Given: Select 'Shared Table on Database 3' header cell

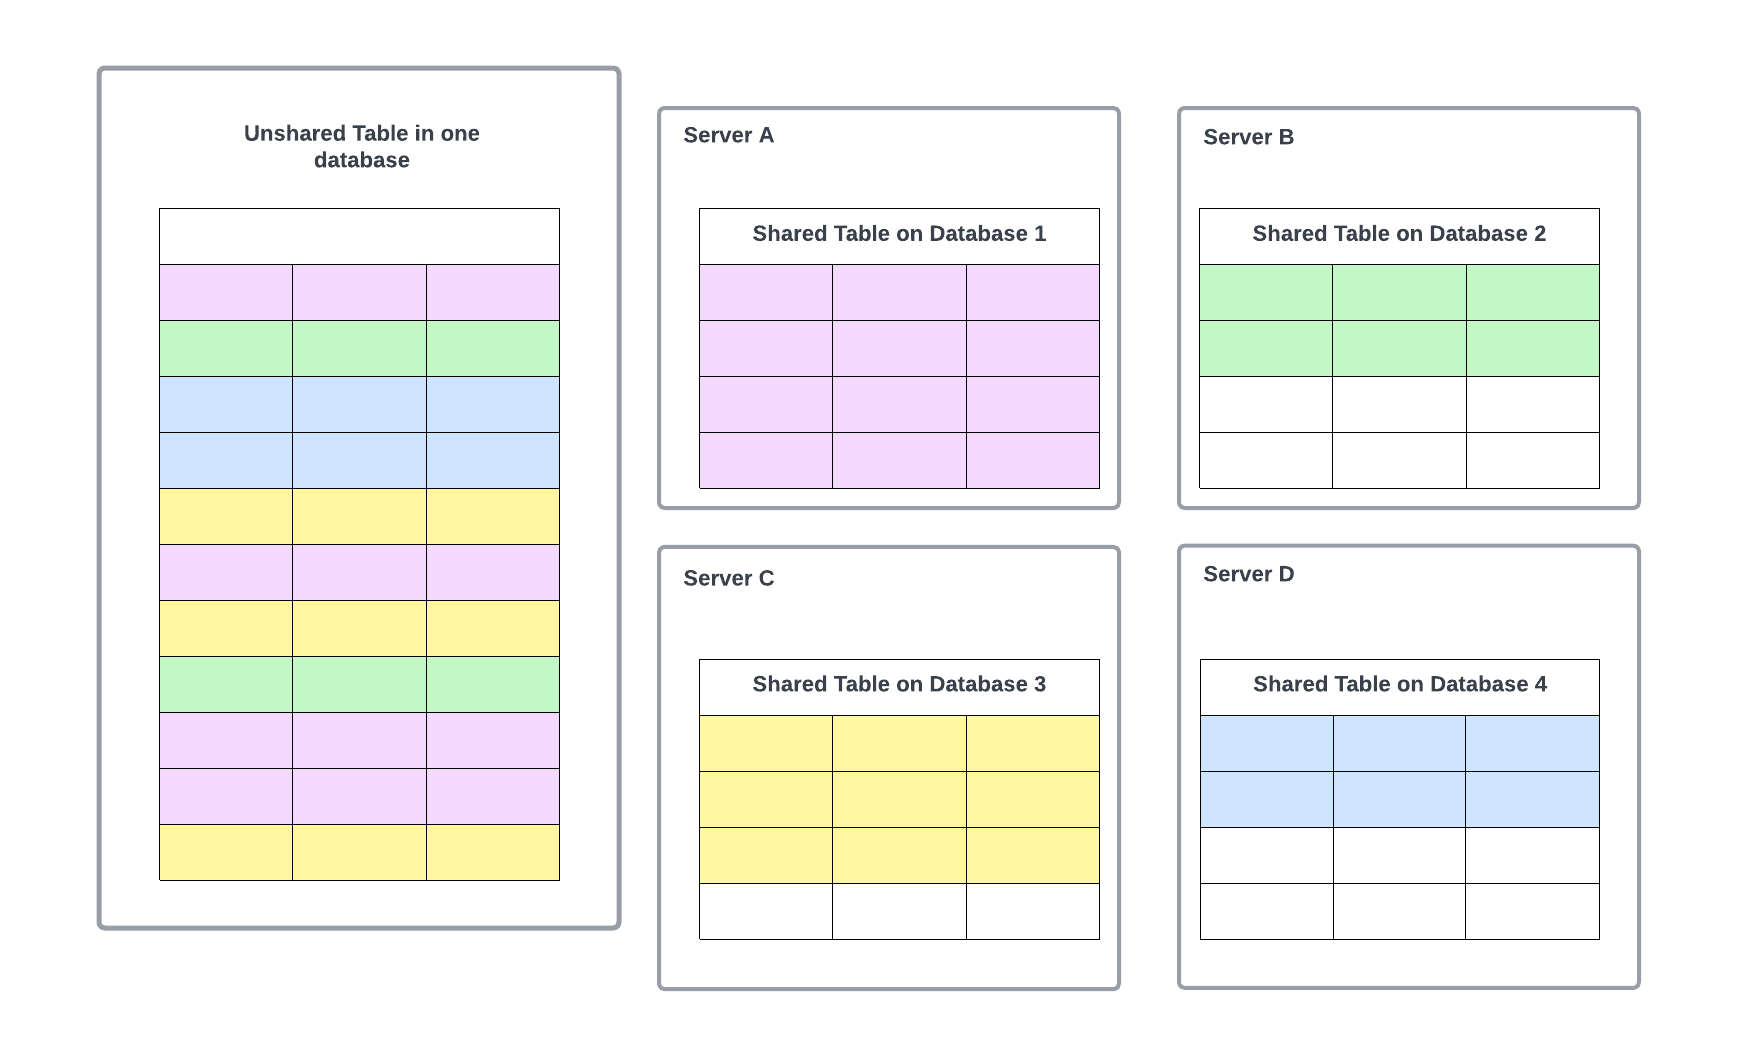Looking at the screenshot, I should [x=899, y=685].
